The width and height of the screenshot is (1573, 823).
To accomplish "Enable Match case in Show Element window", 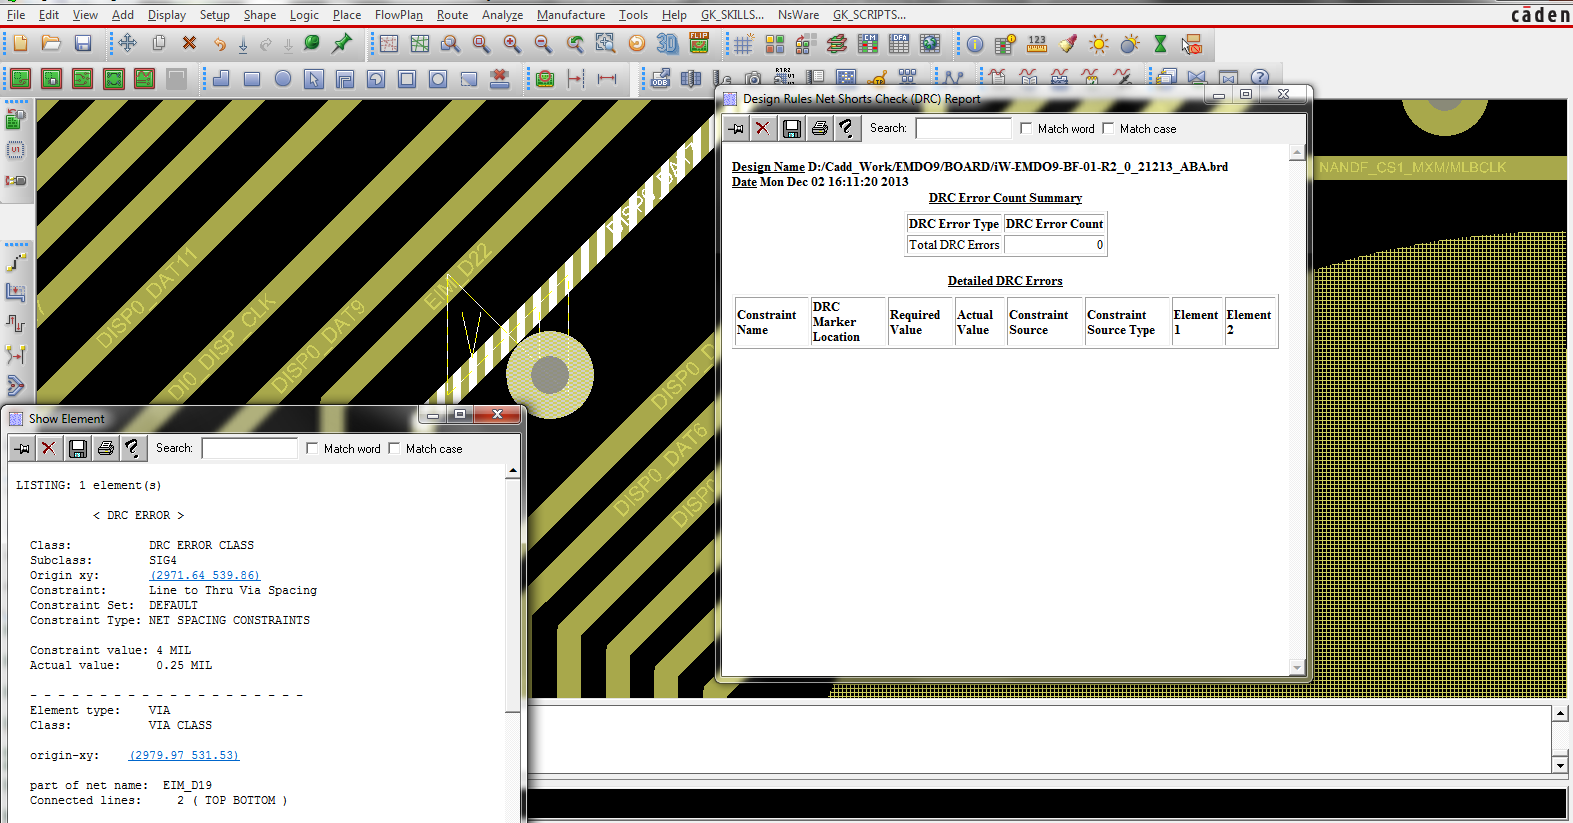I will click(x=395, y=449).
